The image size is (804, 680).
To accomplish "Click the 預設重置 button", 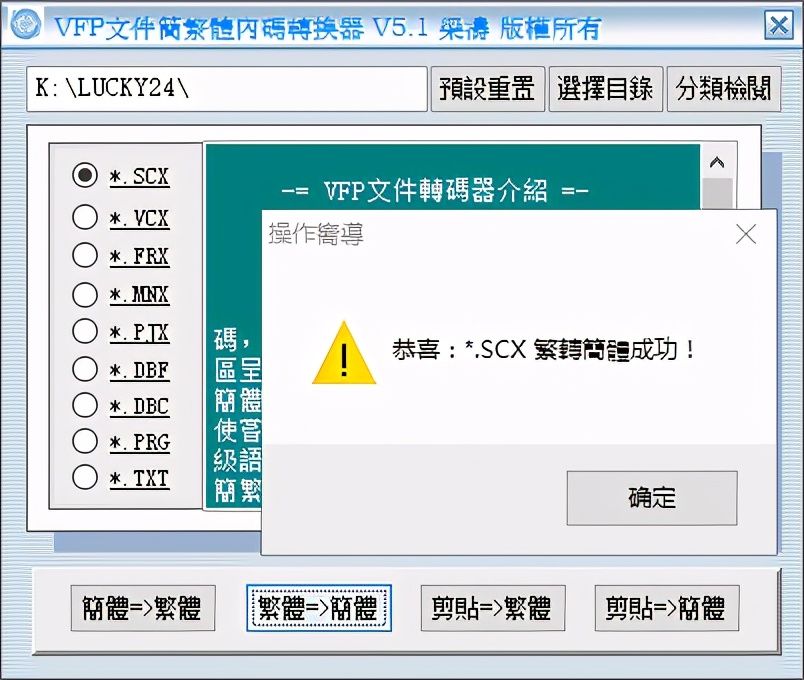I will pyautogui.click(x=488, y=89).
